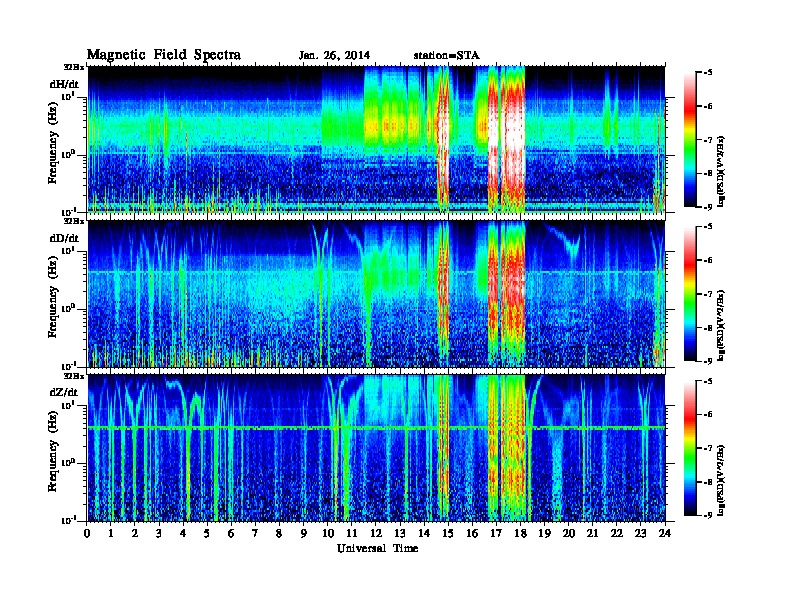Click the "-8" tick on dD/dt color scale
This screenshot has height=612, width=792.
coord(707,328)
